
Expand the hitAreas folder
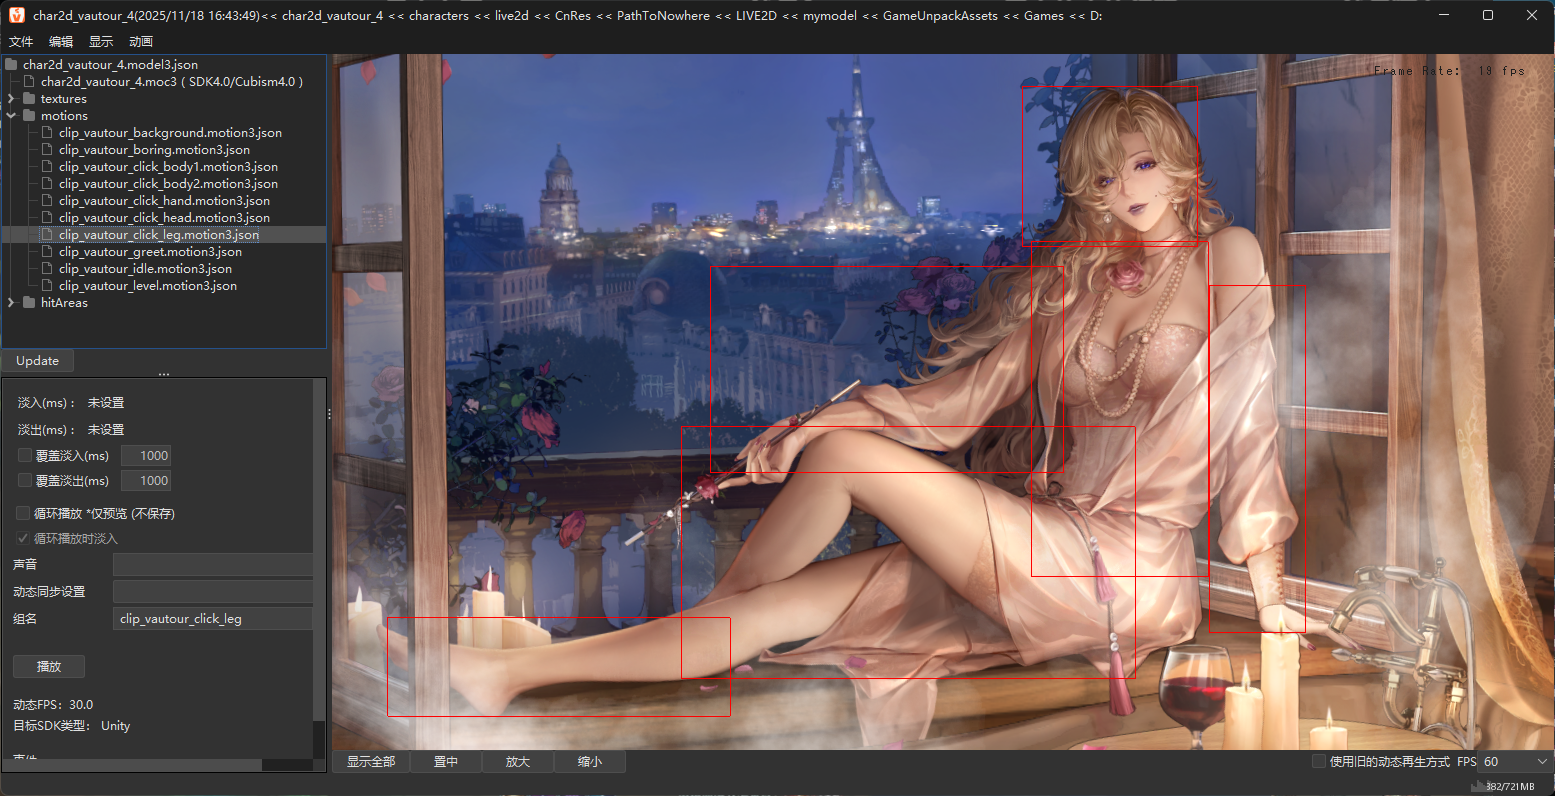tap(11, 303)
